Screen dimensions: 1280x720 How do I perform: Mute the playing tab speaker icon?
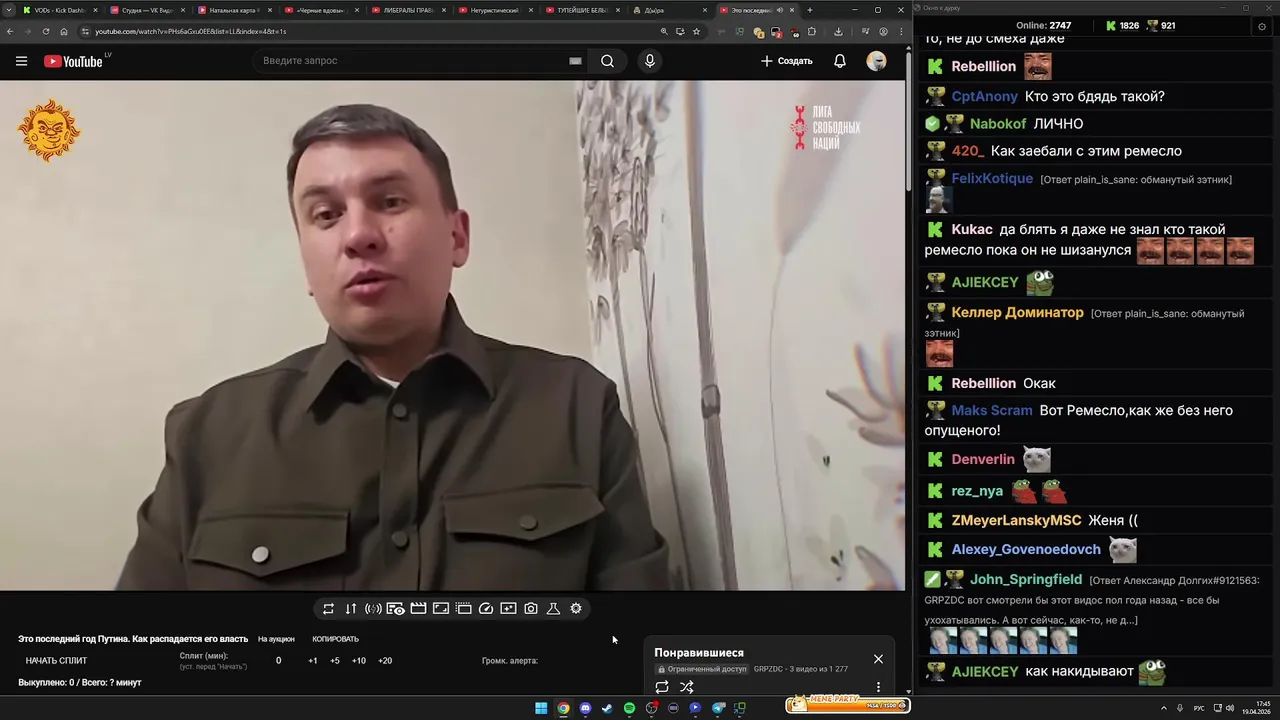click(x=780, y=10)
